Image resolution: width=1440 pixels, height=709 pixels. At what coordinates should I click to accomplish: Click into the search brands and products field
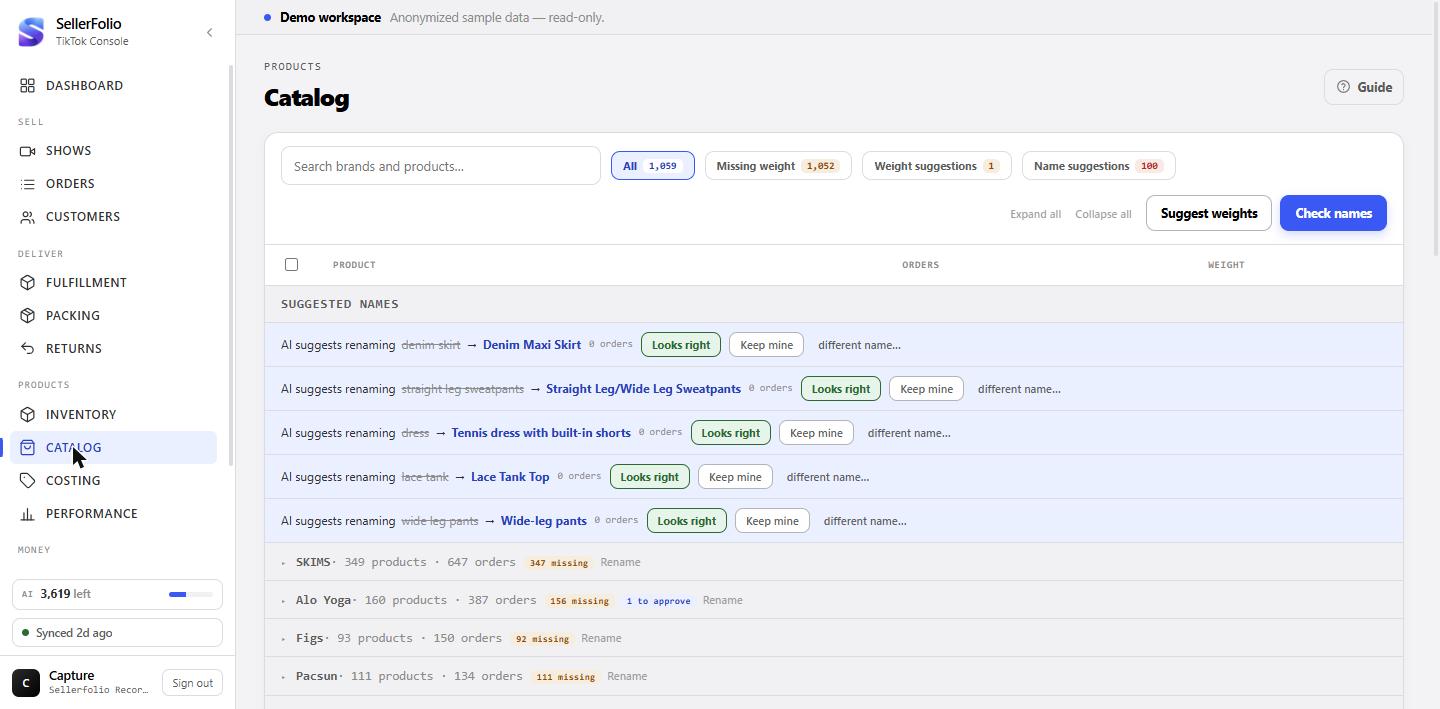(441, 166)
